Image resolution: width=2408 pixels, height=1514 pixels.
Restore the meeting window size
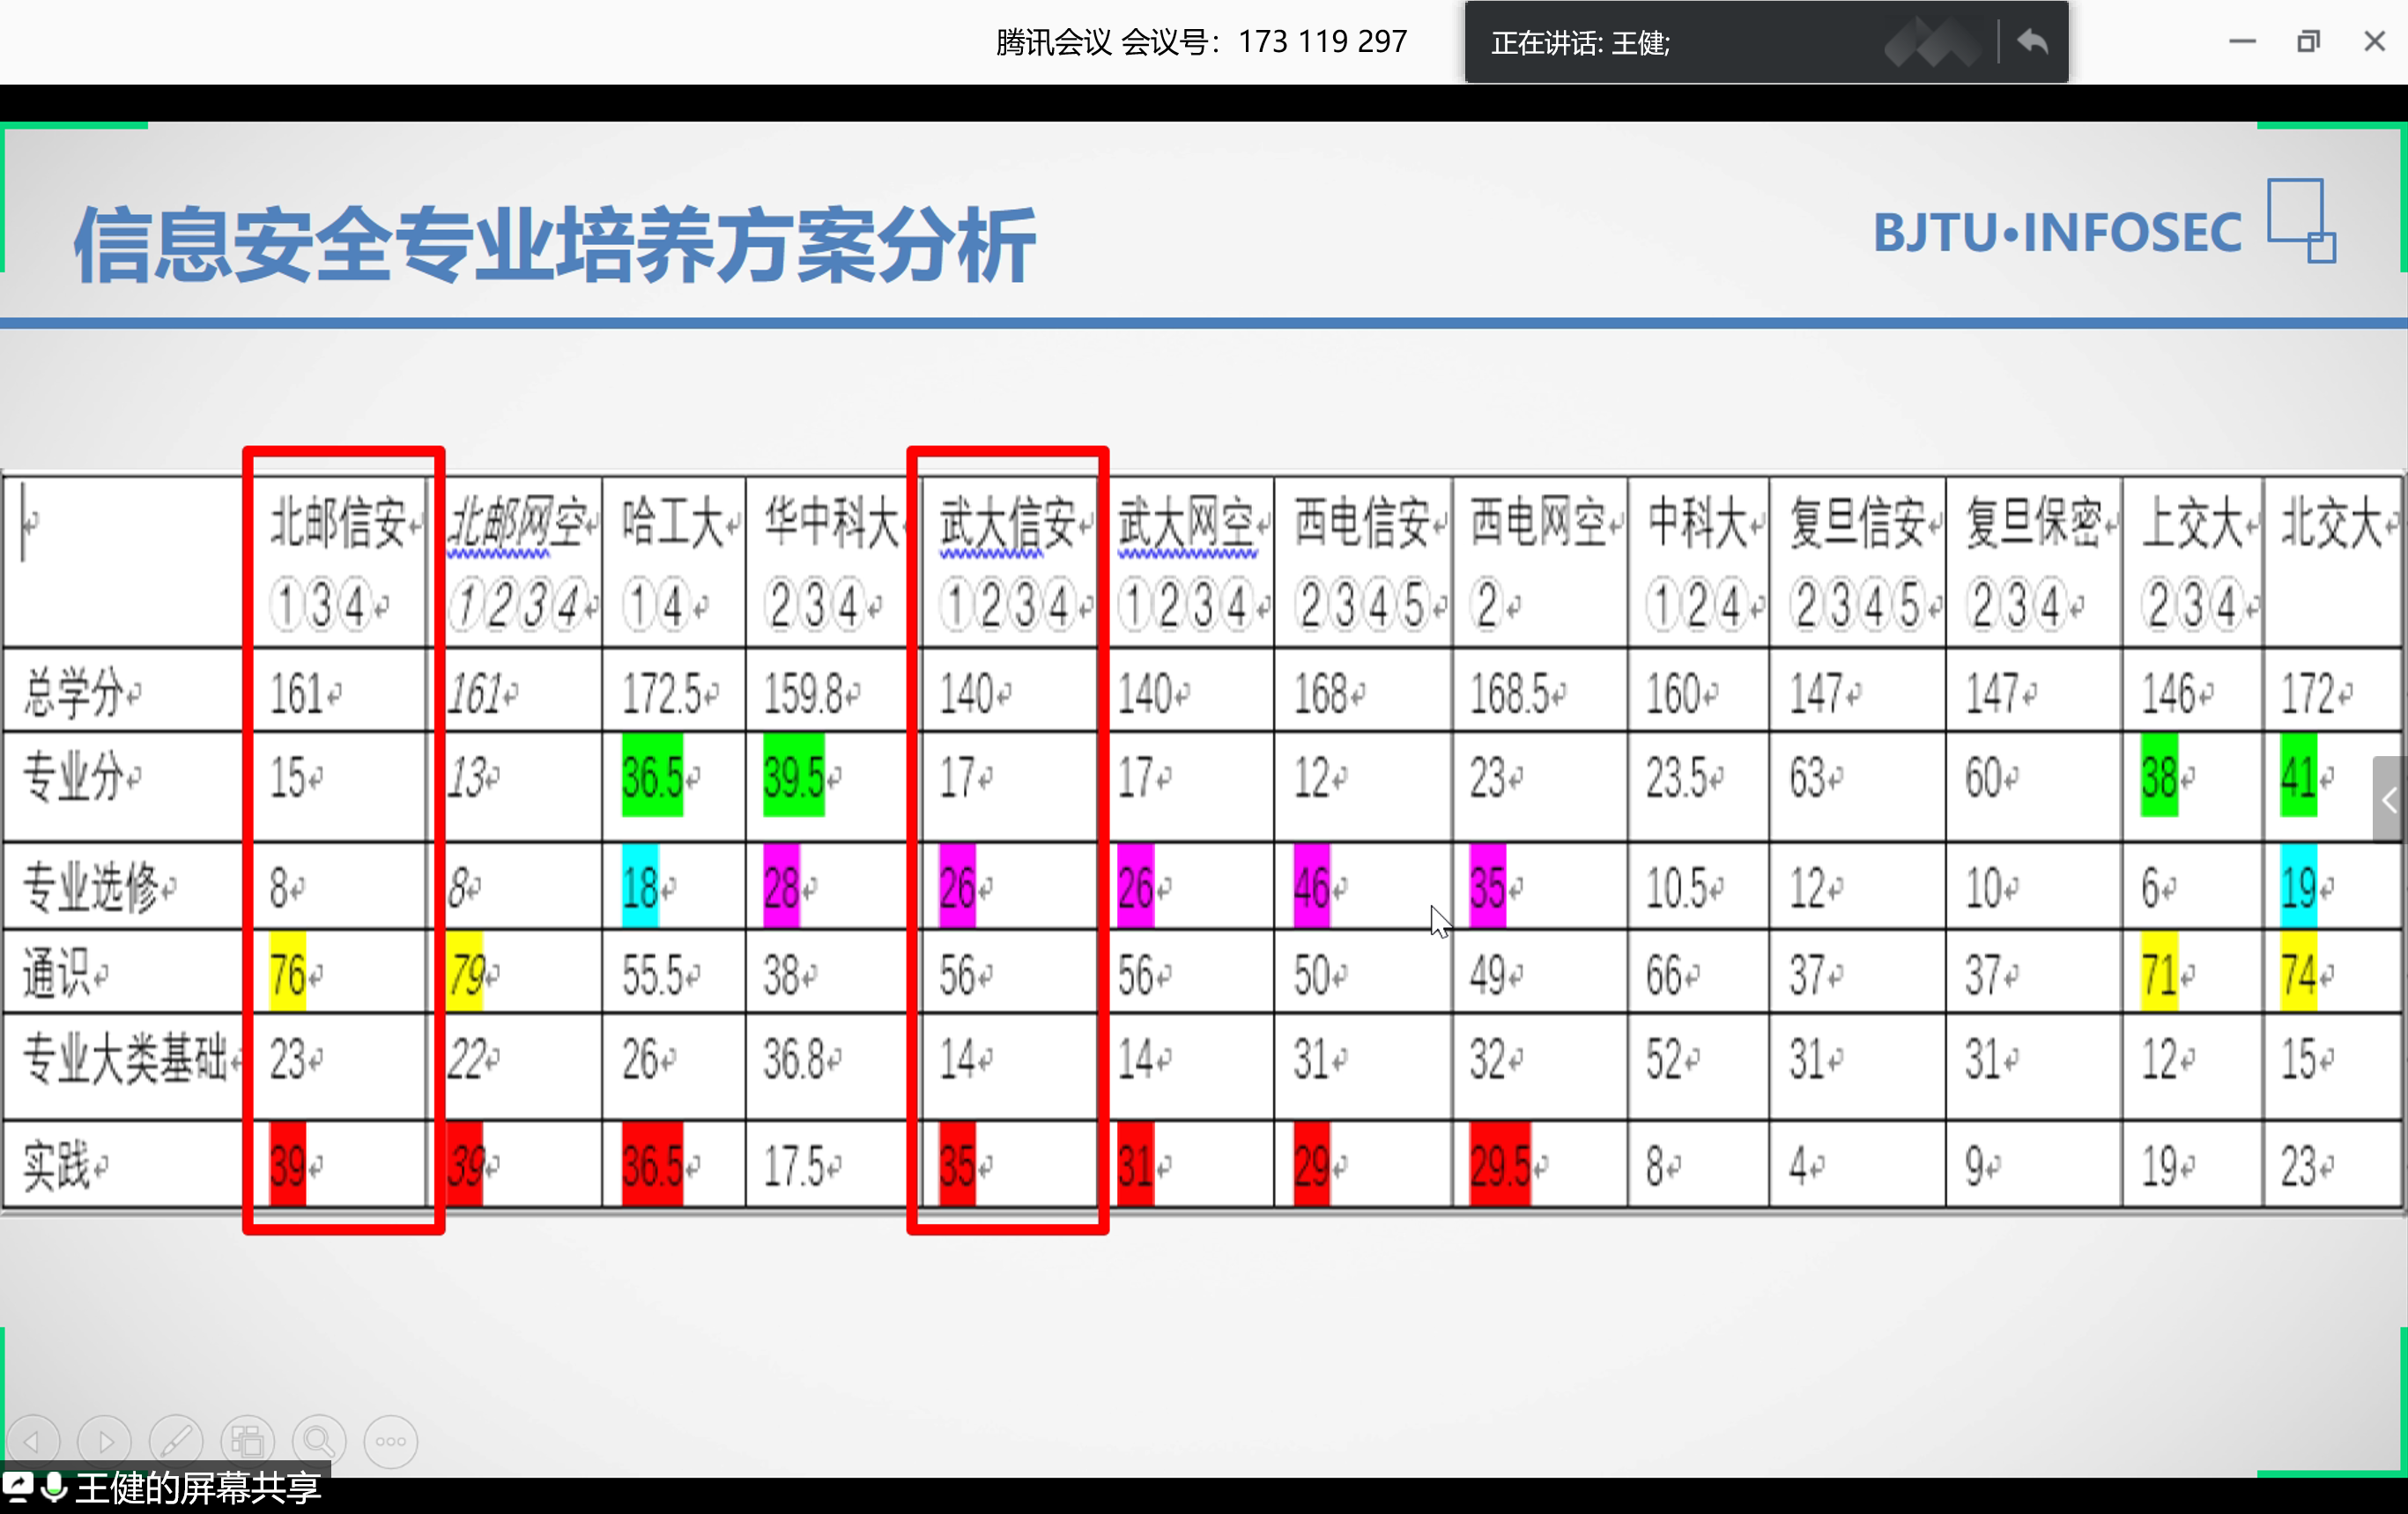(x=2308, y=42)
